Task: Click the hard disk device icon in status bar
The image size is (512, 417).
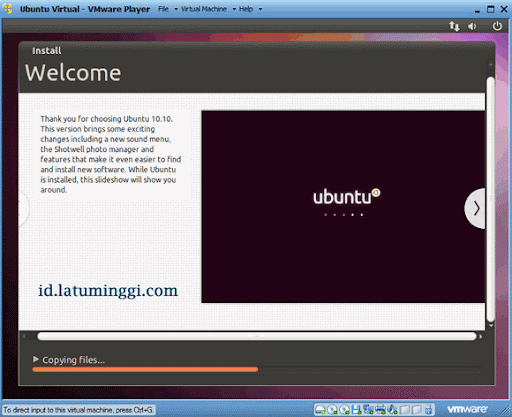Action: [x=320, y=409]
